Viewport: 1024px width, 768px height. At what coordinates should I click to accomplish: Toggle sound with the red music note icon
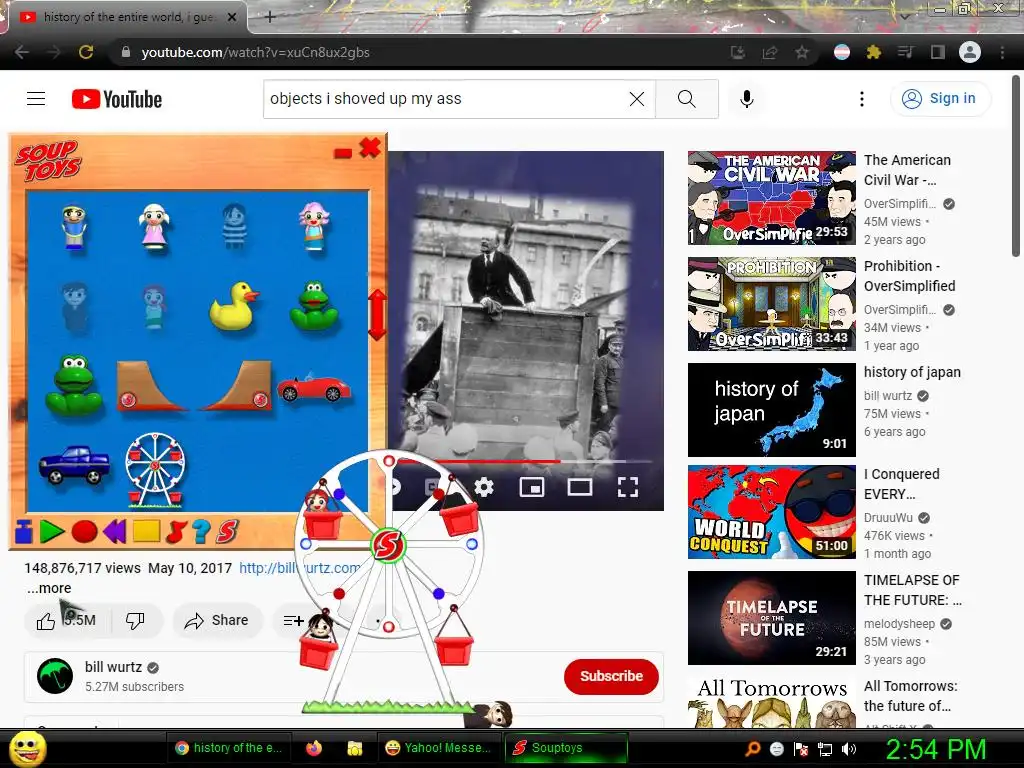176,532
